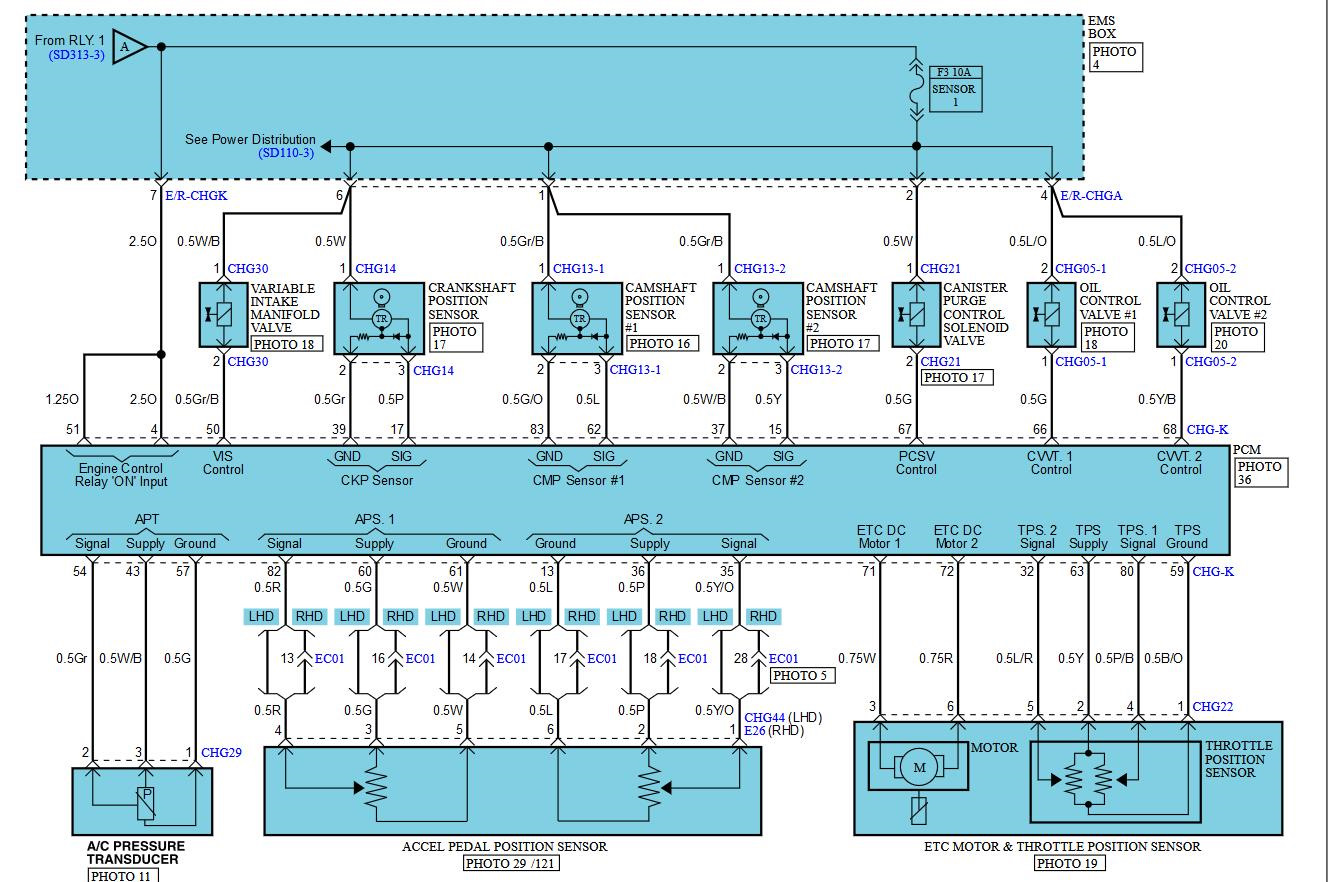This screenshot has height=882, width=1332.
Task: Click PCM terminal pin number 71
Action: 868,572
